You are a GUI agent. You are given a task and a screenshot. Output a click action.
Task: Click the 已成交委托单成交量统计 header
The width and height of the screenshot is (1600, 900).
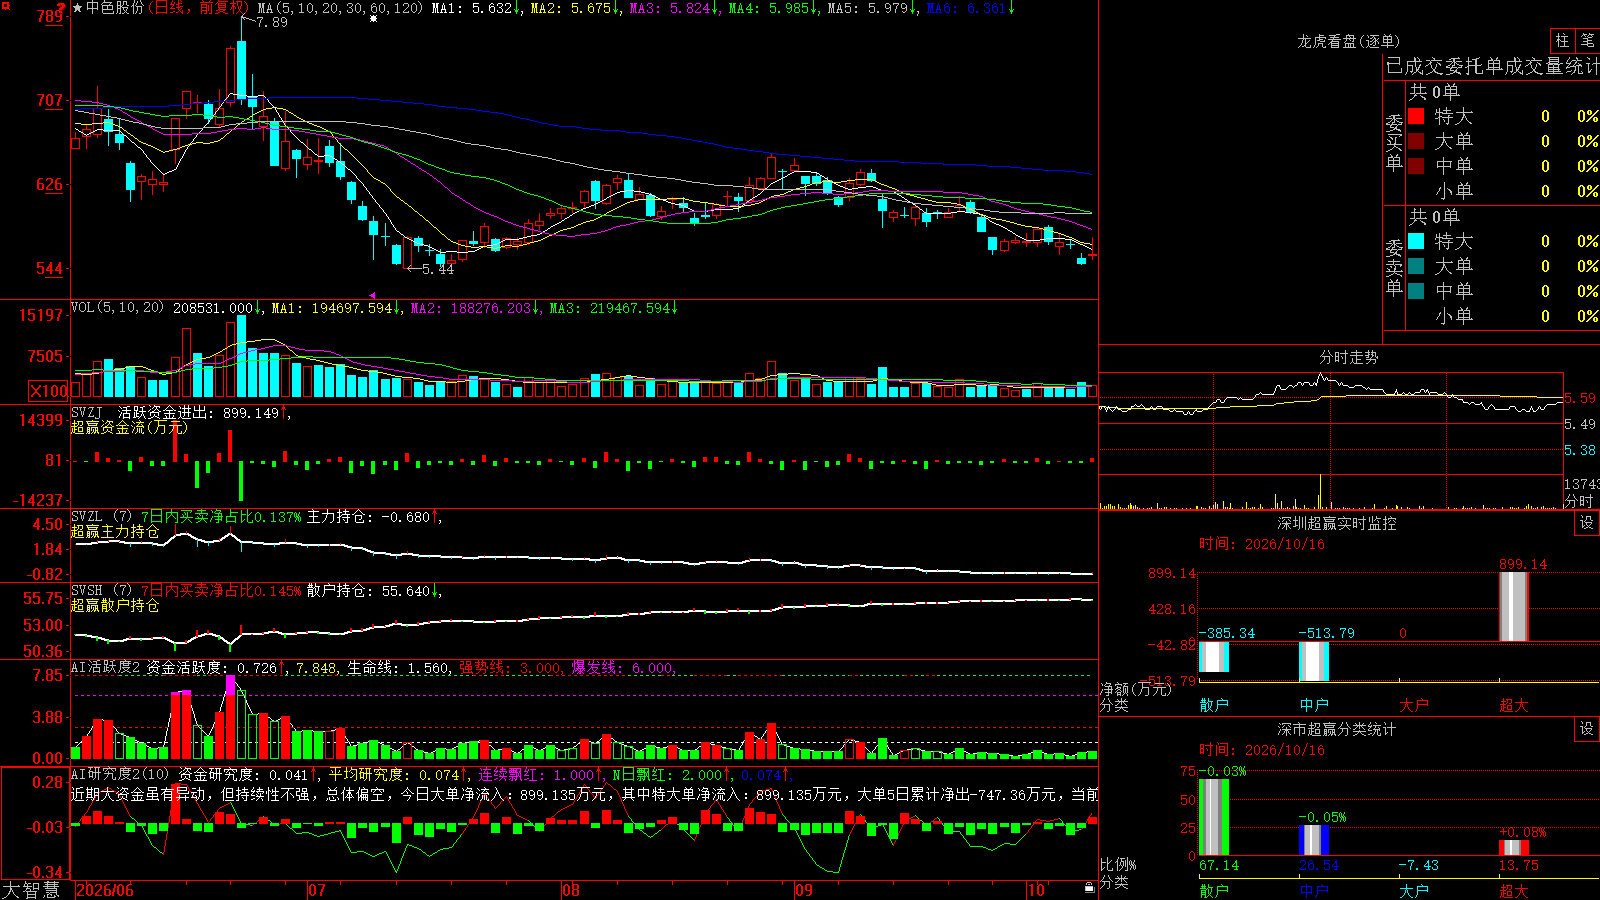point(1492,66)
